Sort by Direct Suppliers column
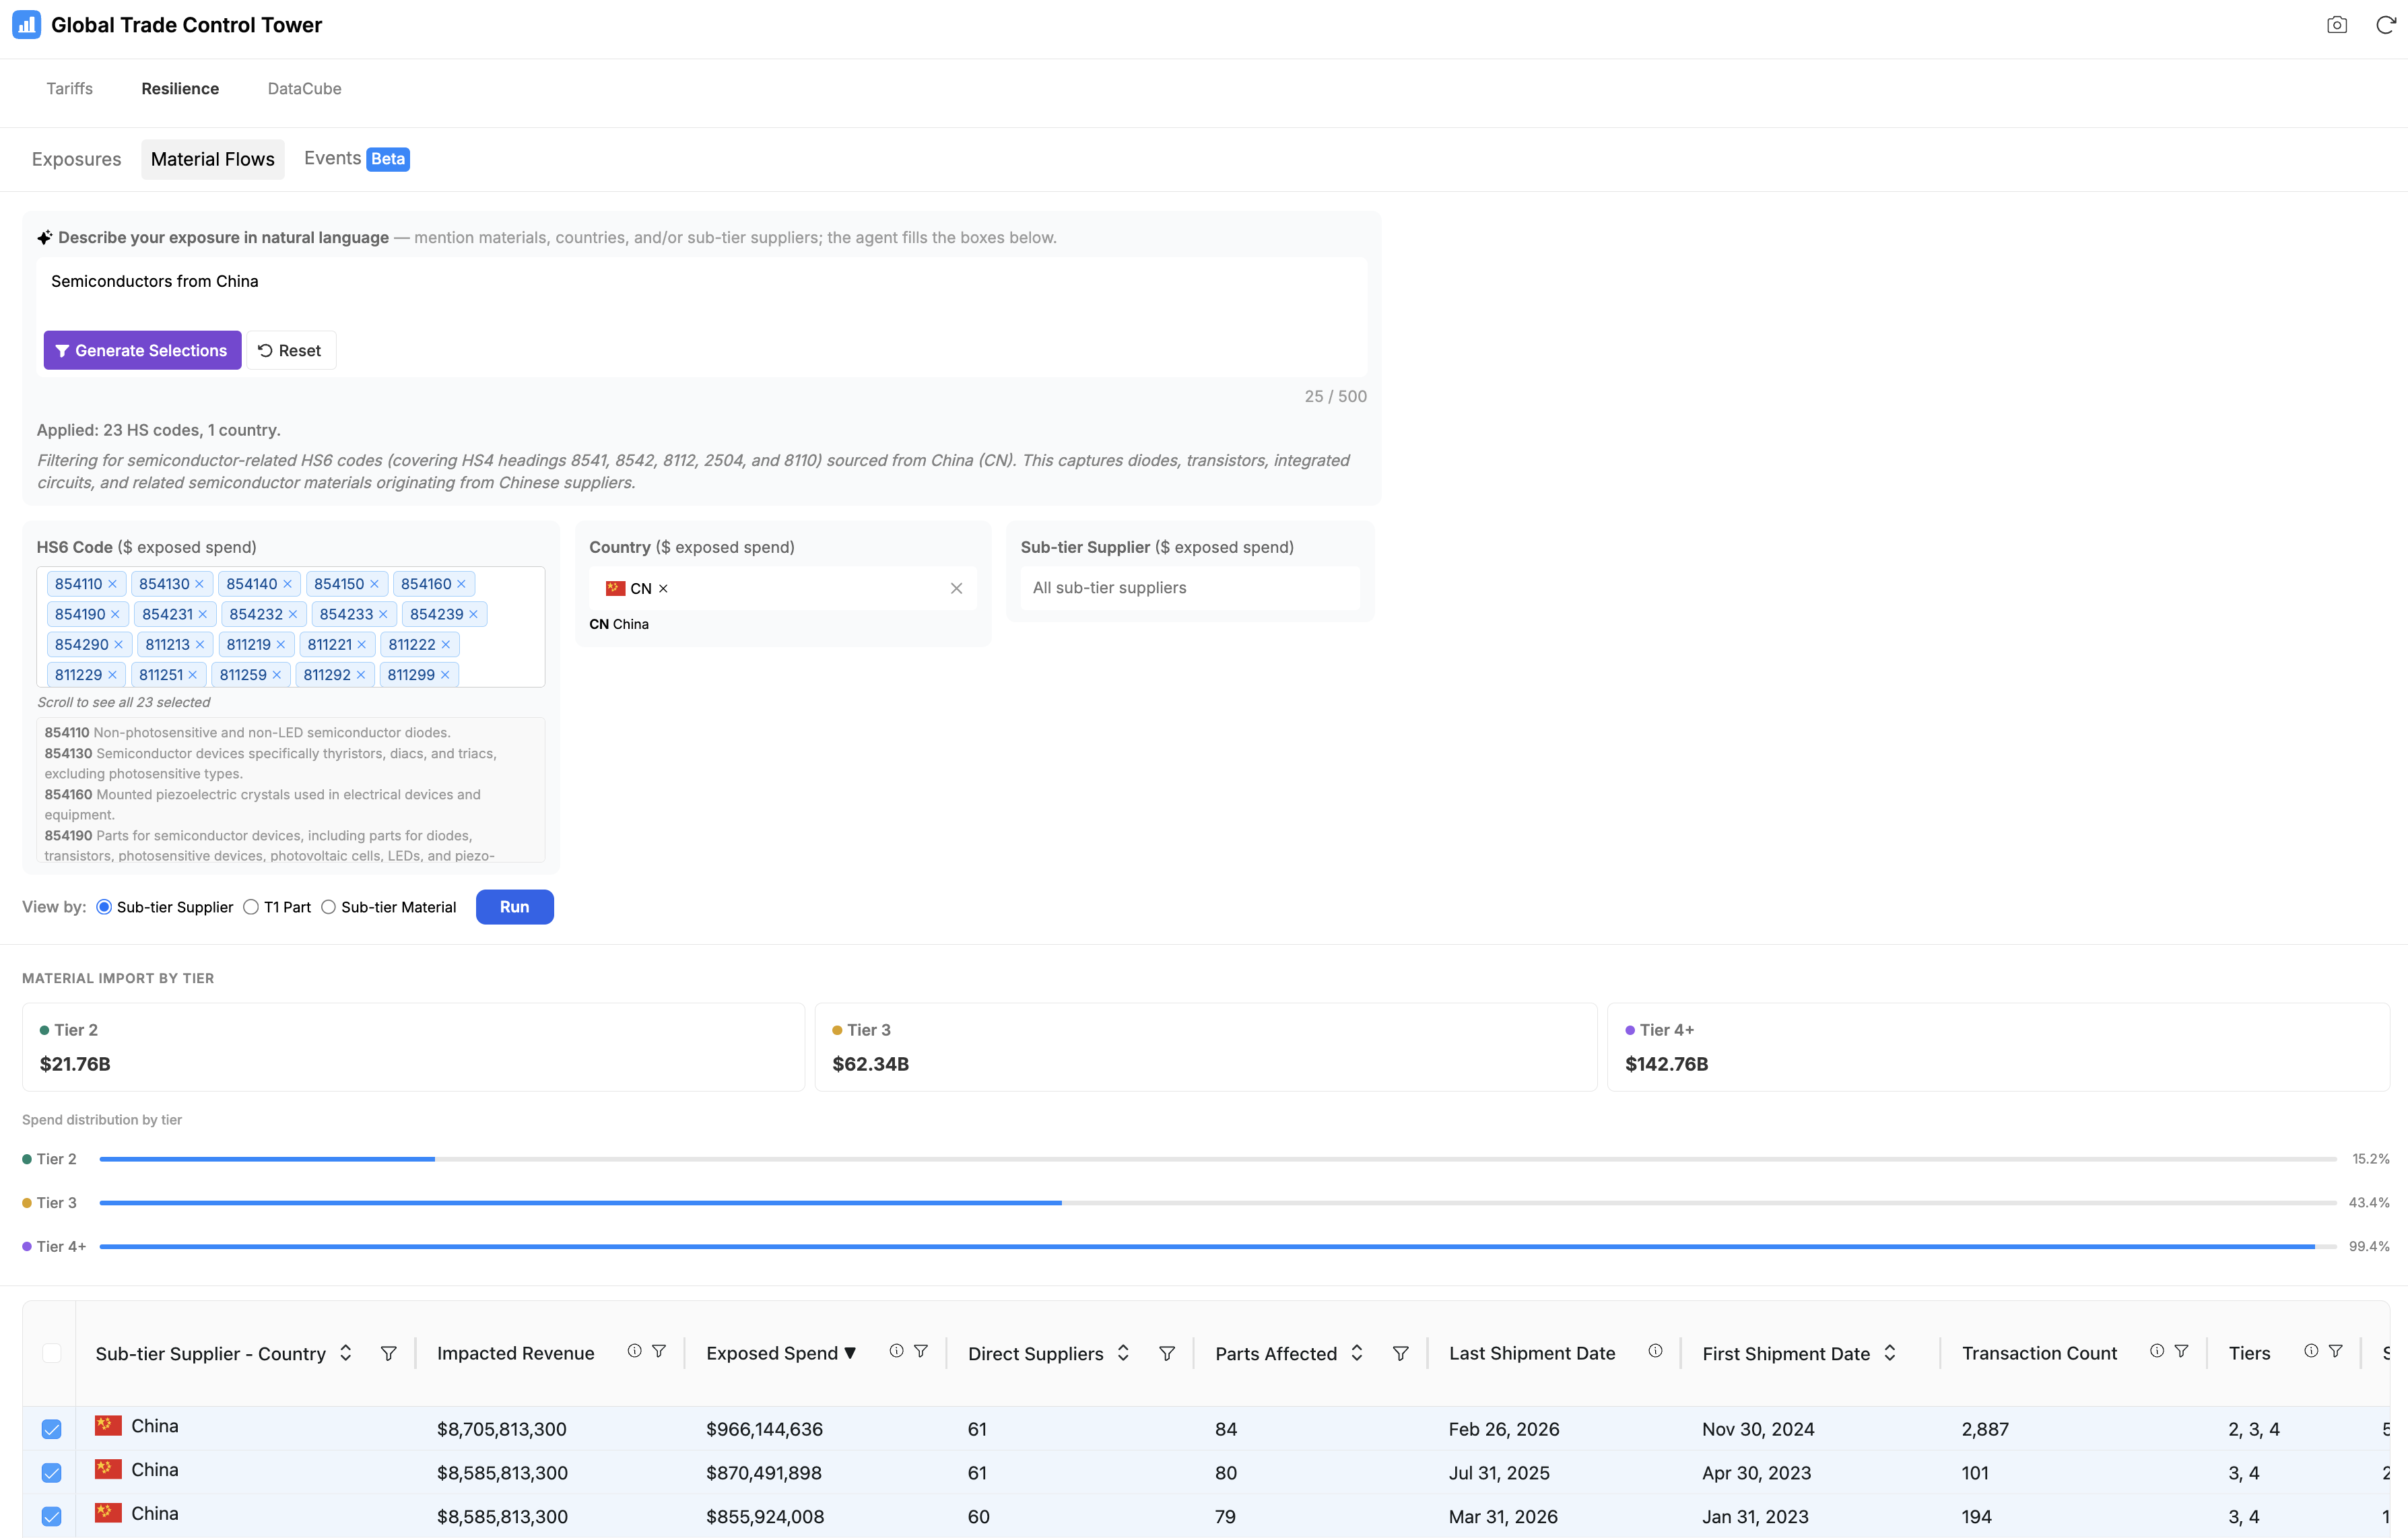The height and width of the screenshot is (1538, 2408). tap(1124, 1353)
